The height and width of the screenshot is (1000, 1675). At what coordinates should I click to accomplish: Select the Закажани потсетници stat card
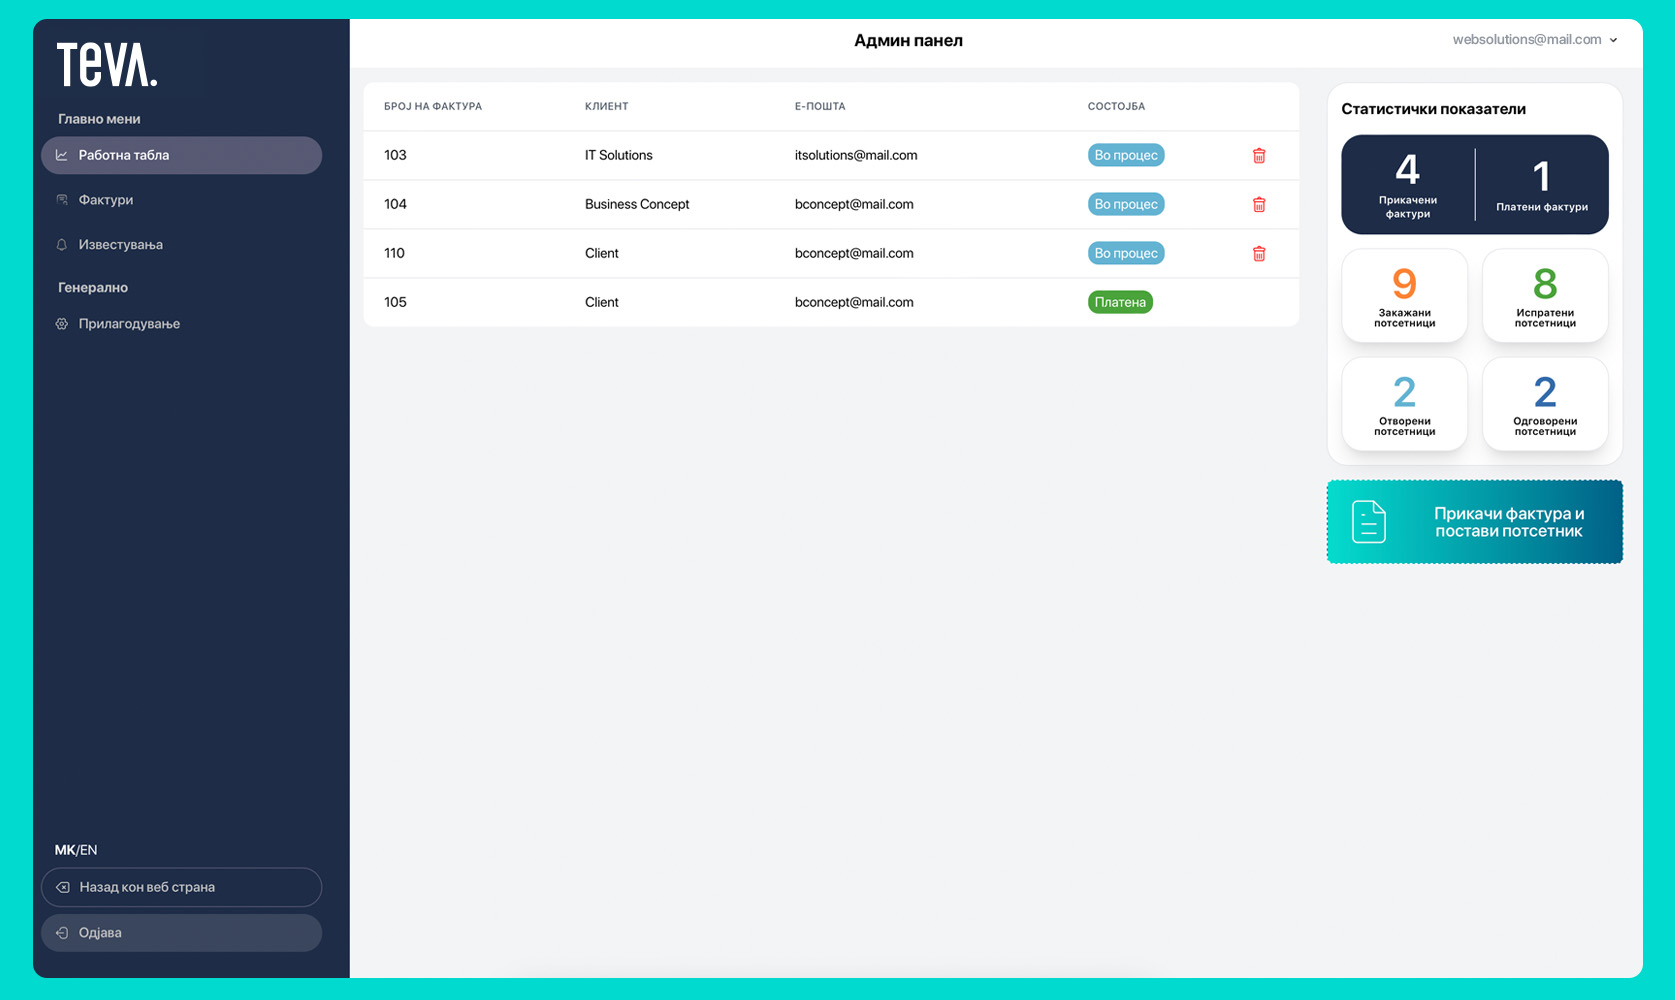[1404, 296]
